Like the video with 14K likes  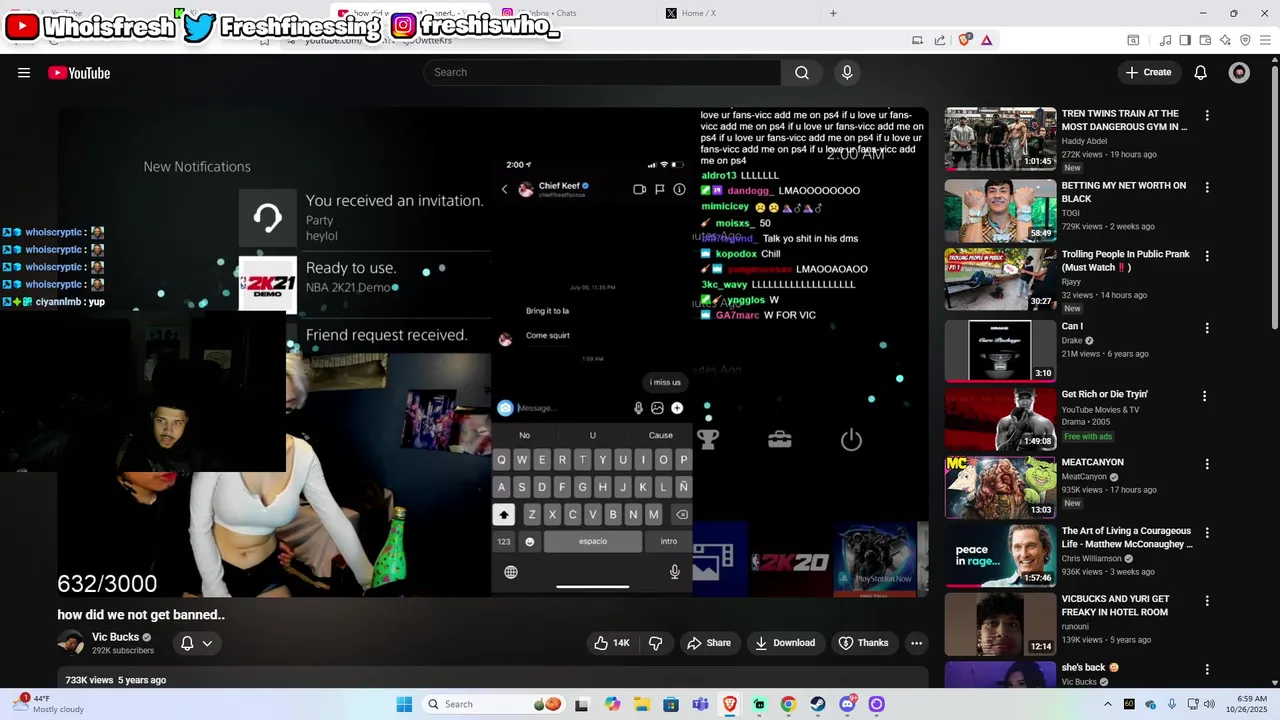611,643
